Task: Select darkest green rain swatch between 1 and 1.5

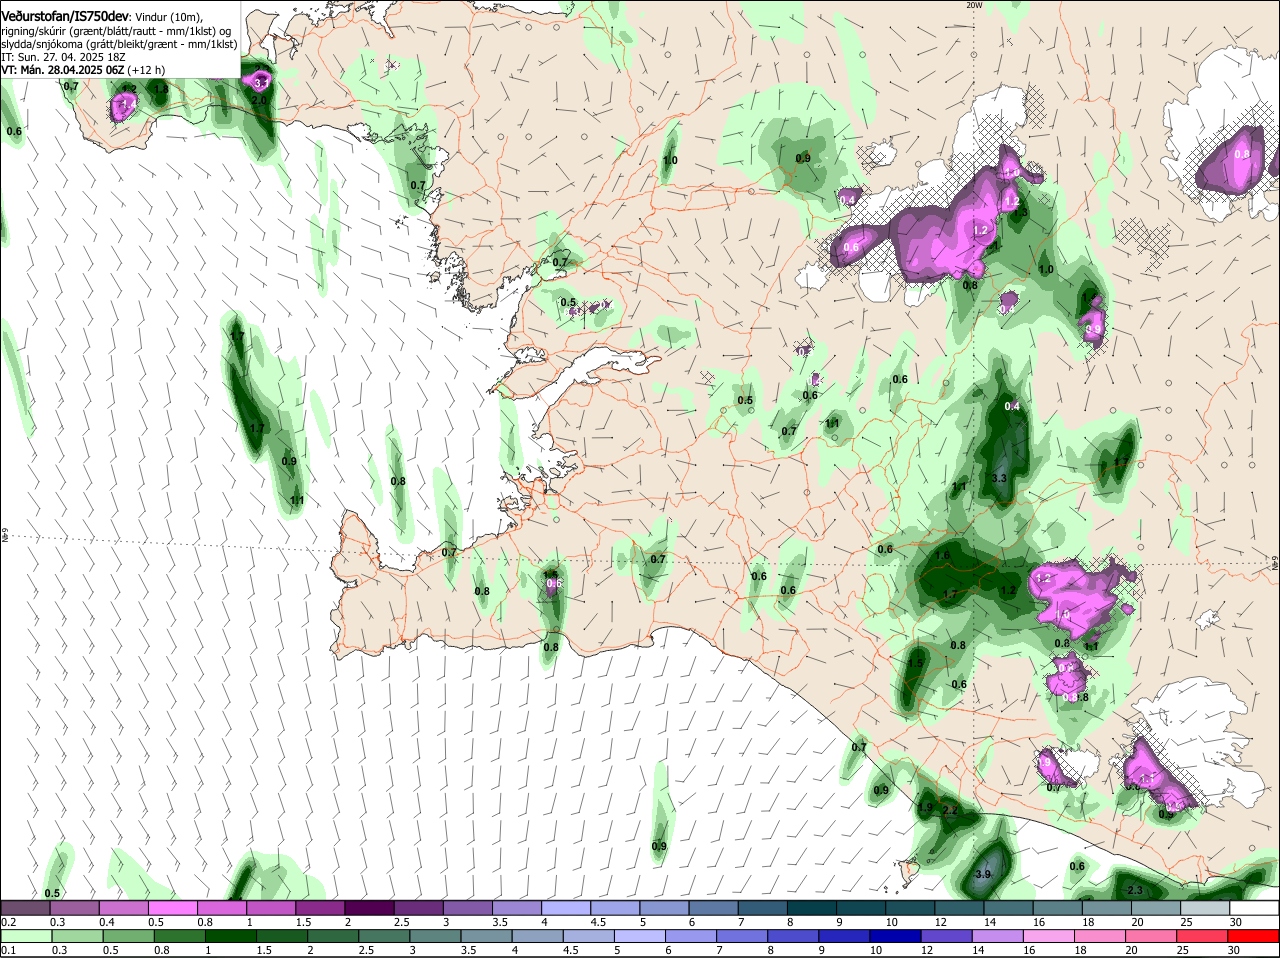Action: [229, 936]
